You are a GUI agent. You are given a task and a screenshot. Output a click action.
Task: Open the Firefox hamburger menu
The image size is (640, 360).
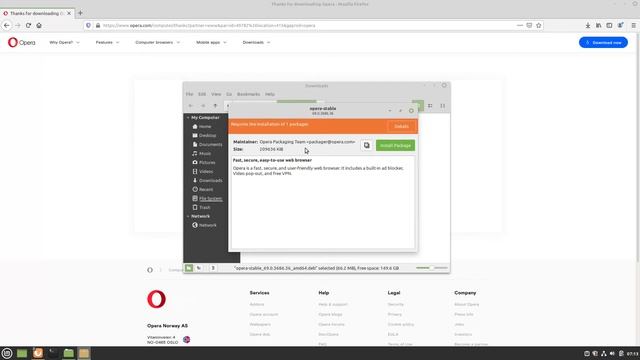pyautogui.click(x=633, y=25)
